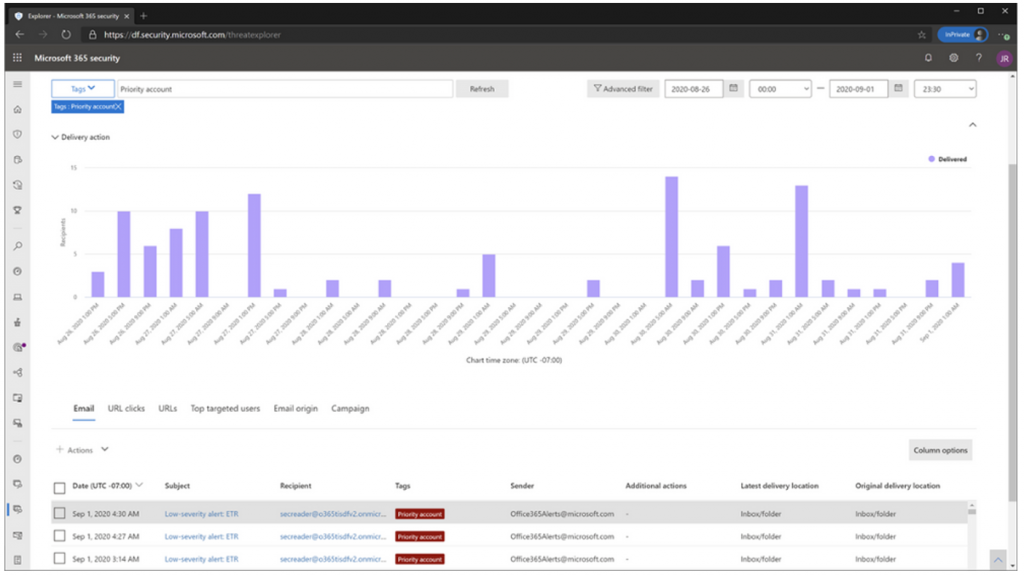Open the sidebar icon with purple dot
This screenshot has width=1024, height=576.
tap(18, 347)
